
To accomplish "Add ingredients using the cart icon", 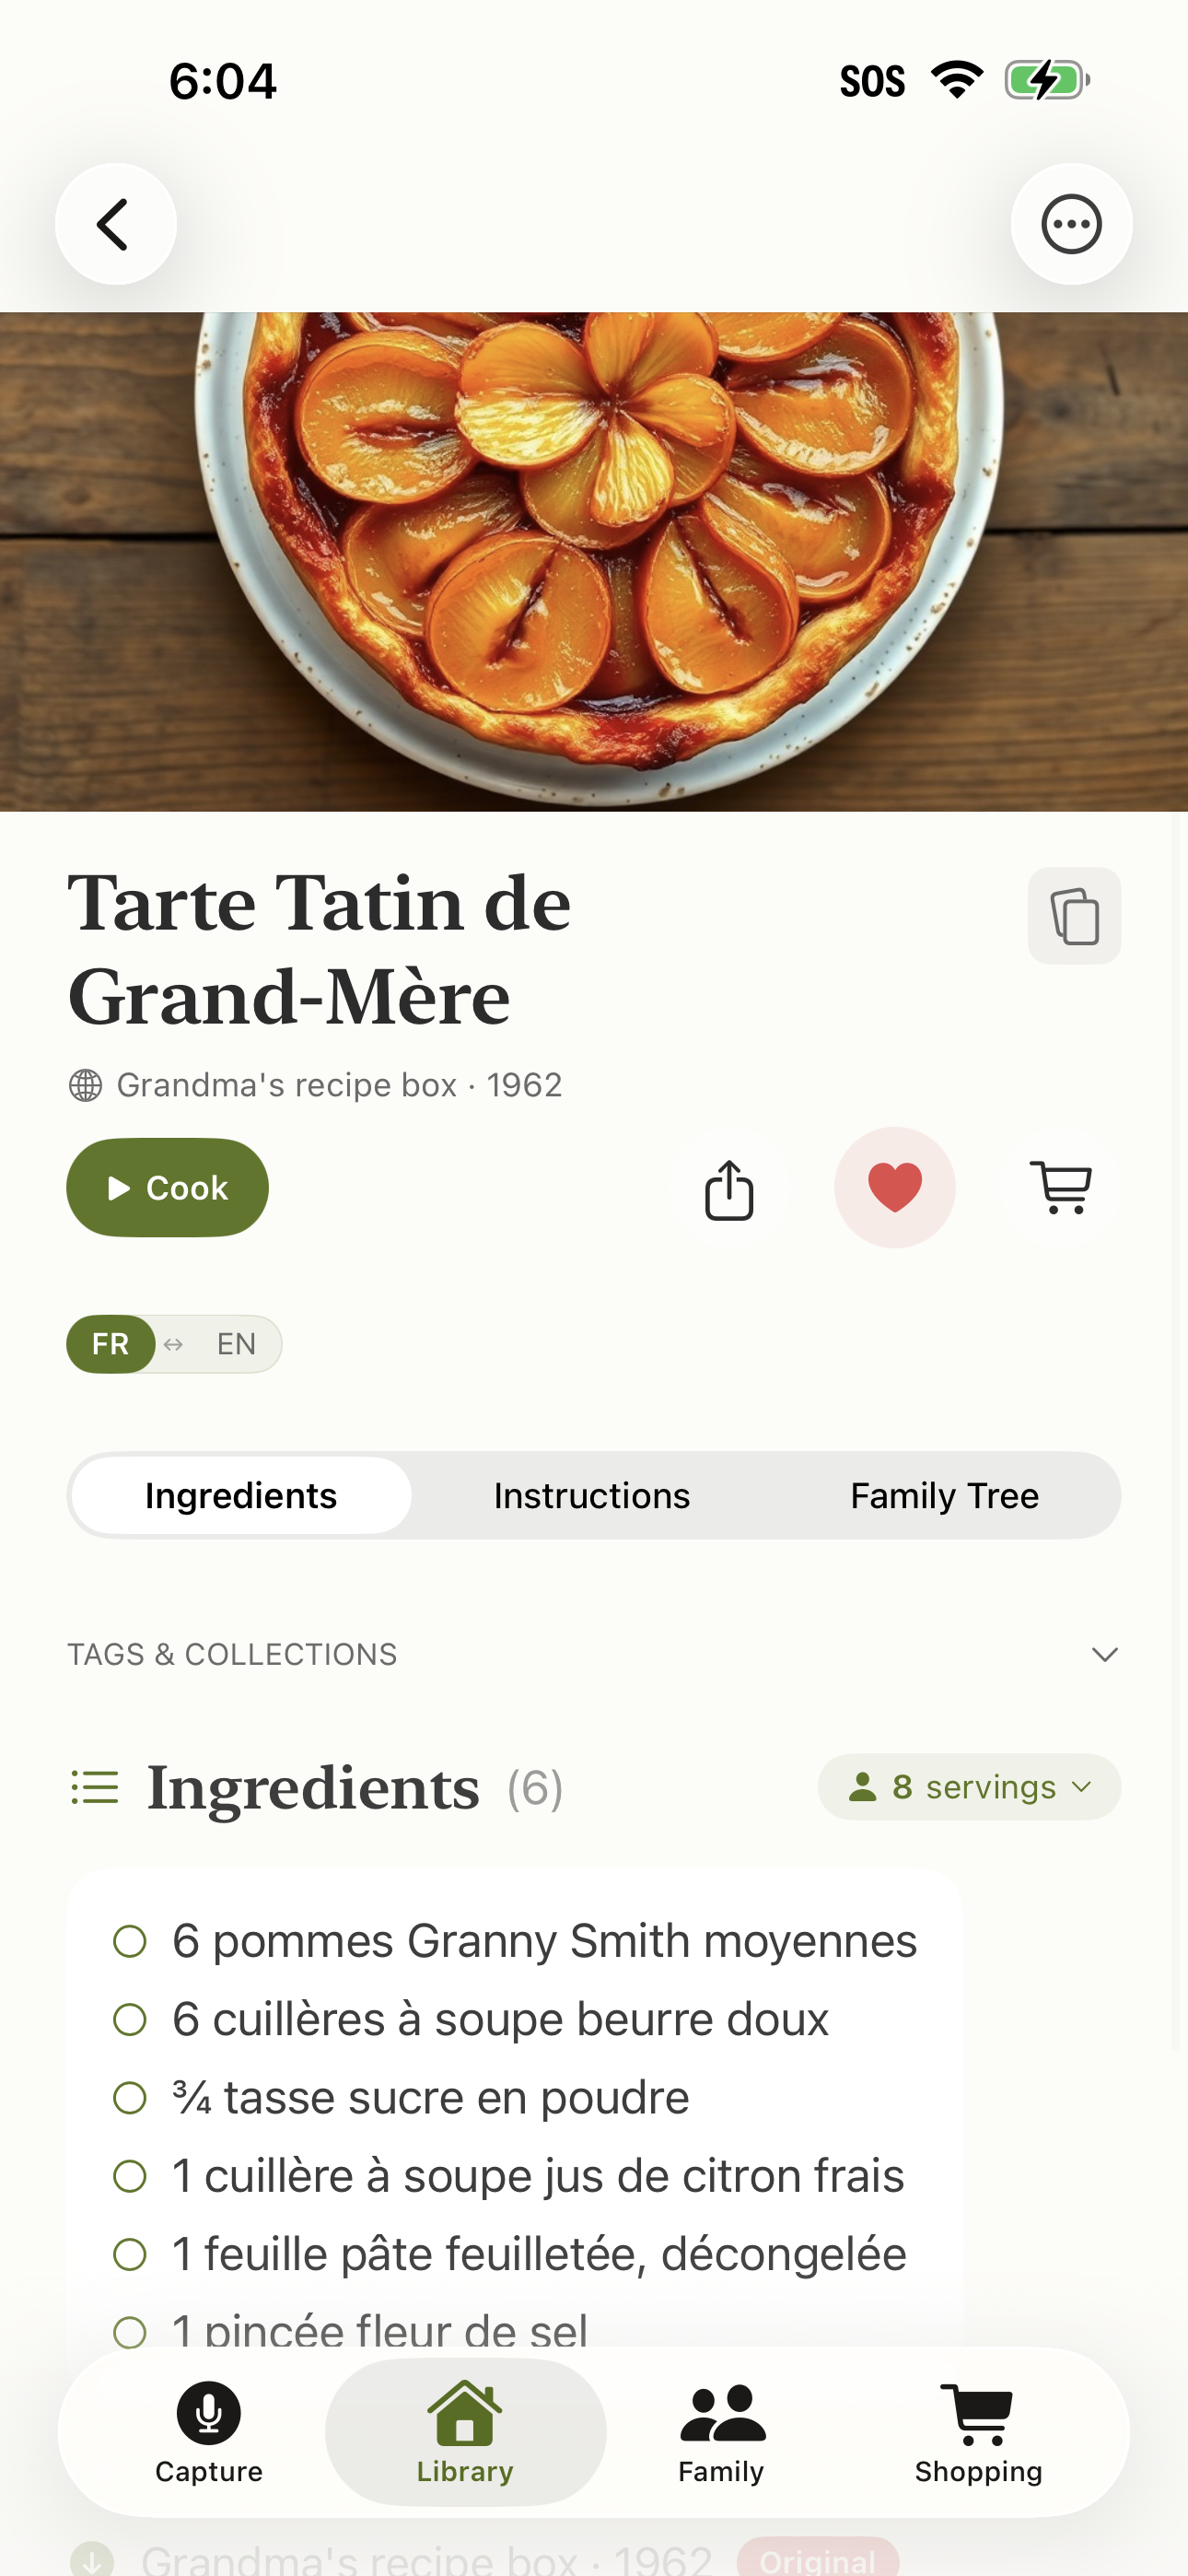I will point(1060,1188).
